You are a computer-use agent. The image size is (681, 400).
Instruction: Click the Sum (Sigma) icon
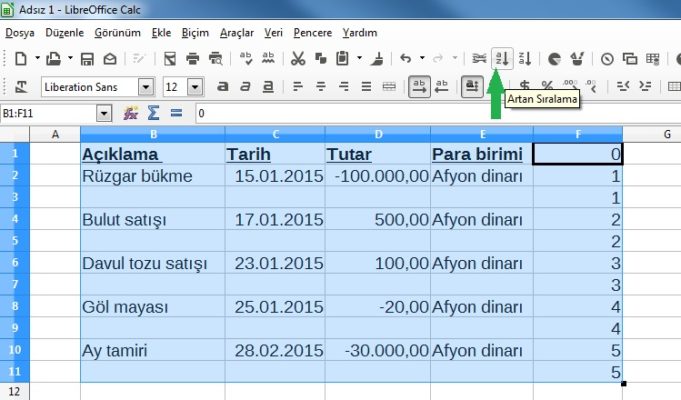click(x=153, y=113)
